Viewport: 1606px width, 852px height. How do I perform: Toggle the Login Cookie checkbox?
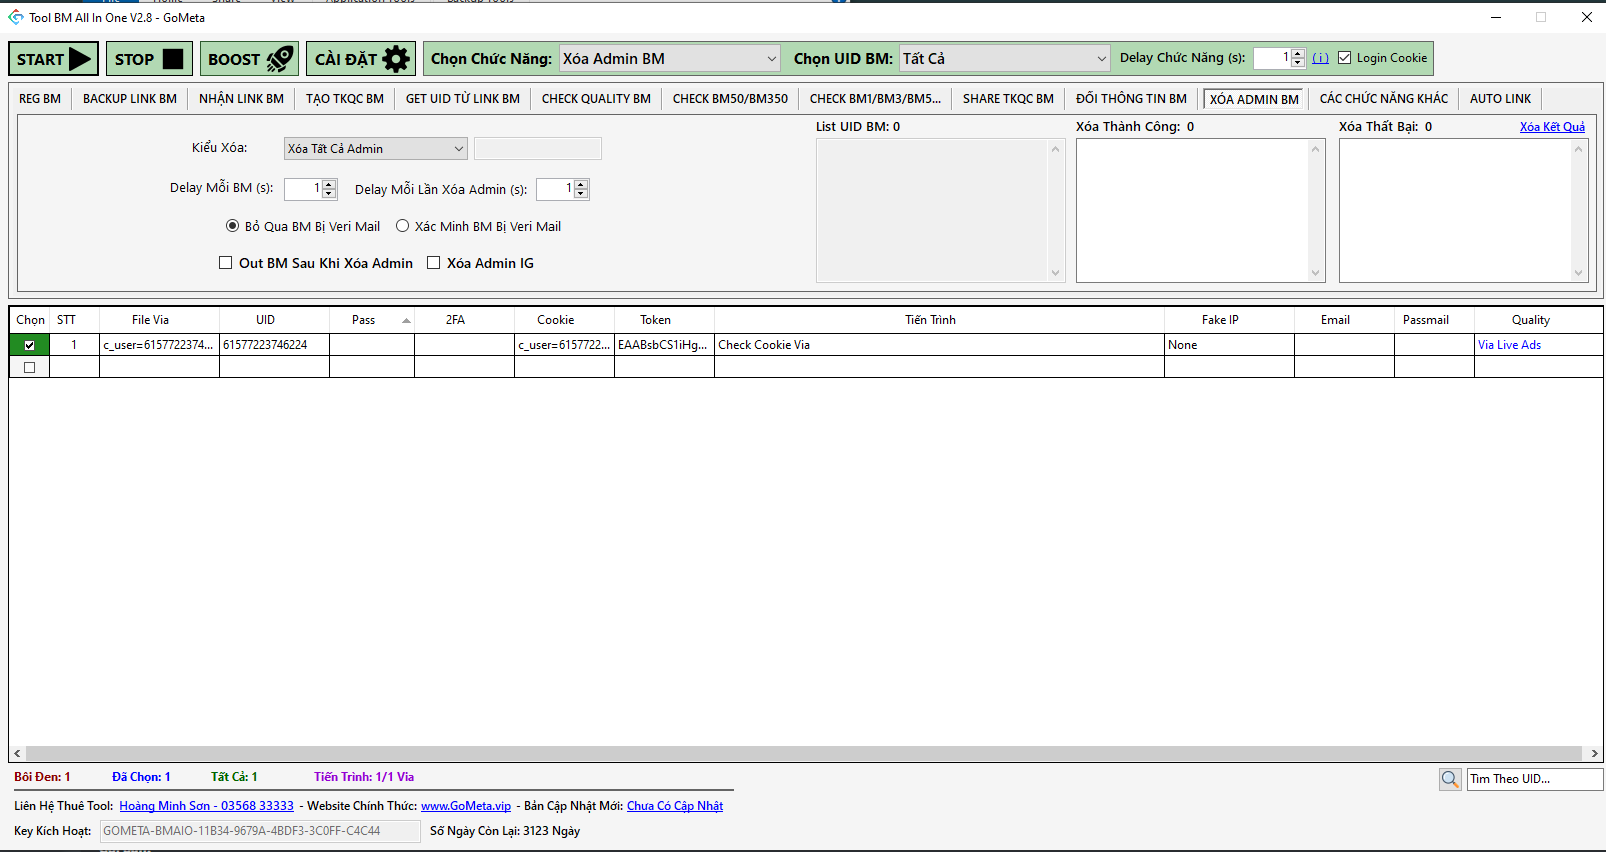pos(1344,58)
